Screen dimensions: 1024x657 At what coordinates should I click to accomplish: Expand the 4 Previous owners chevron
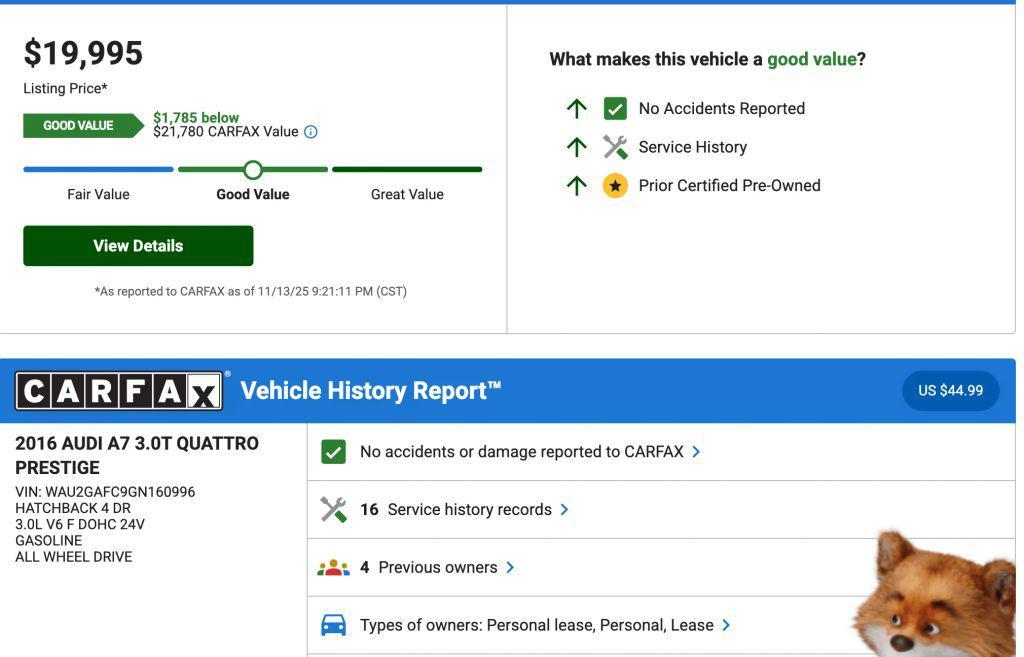point(510,568)
